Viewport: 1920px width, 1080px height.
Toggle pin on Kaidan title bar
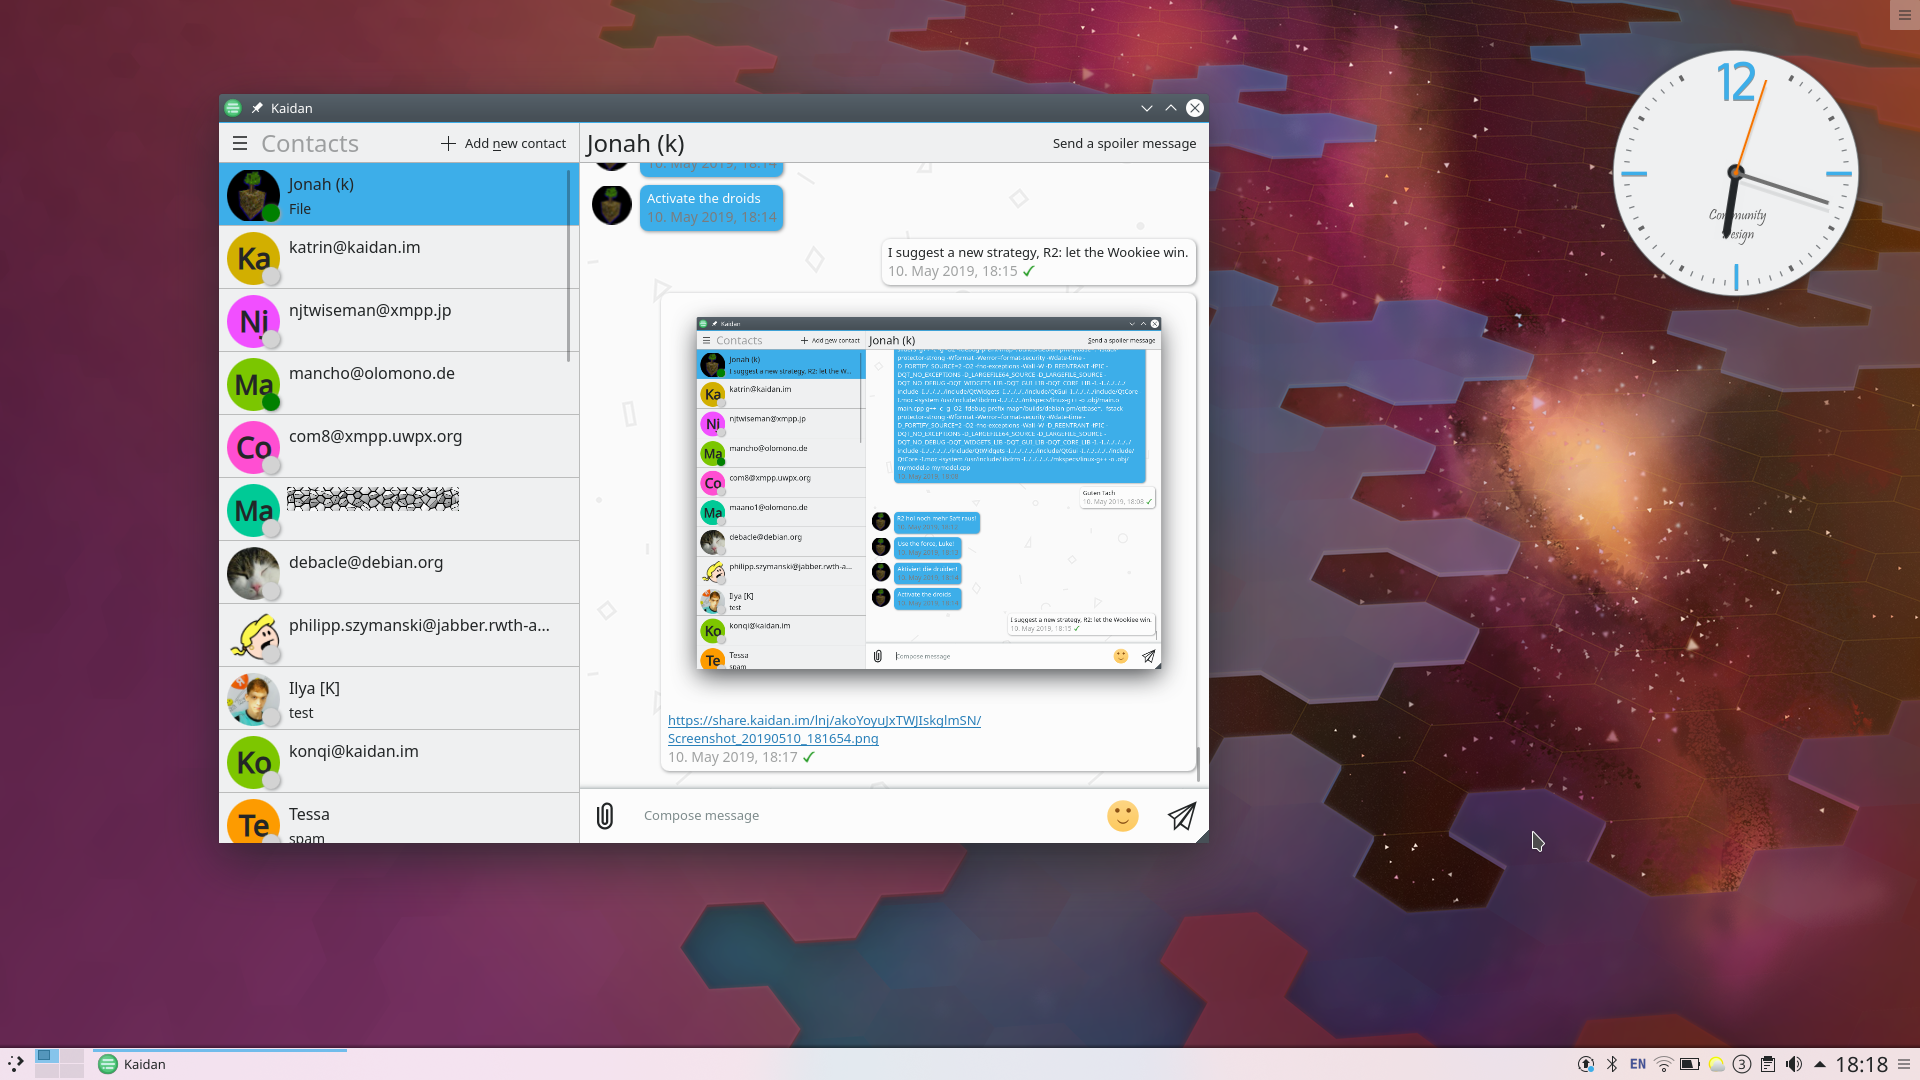(x=257, y=108)
